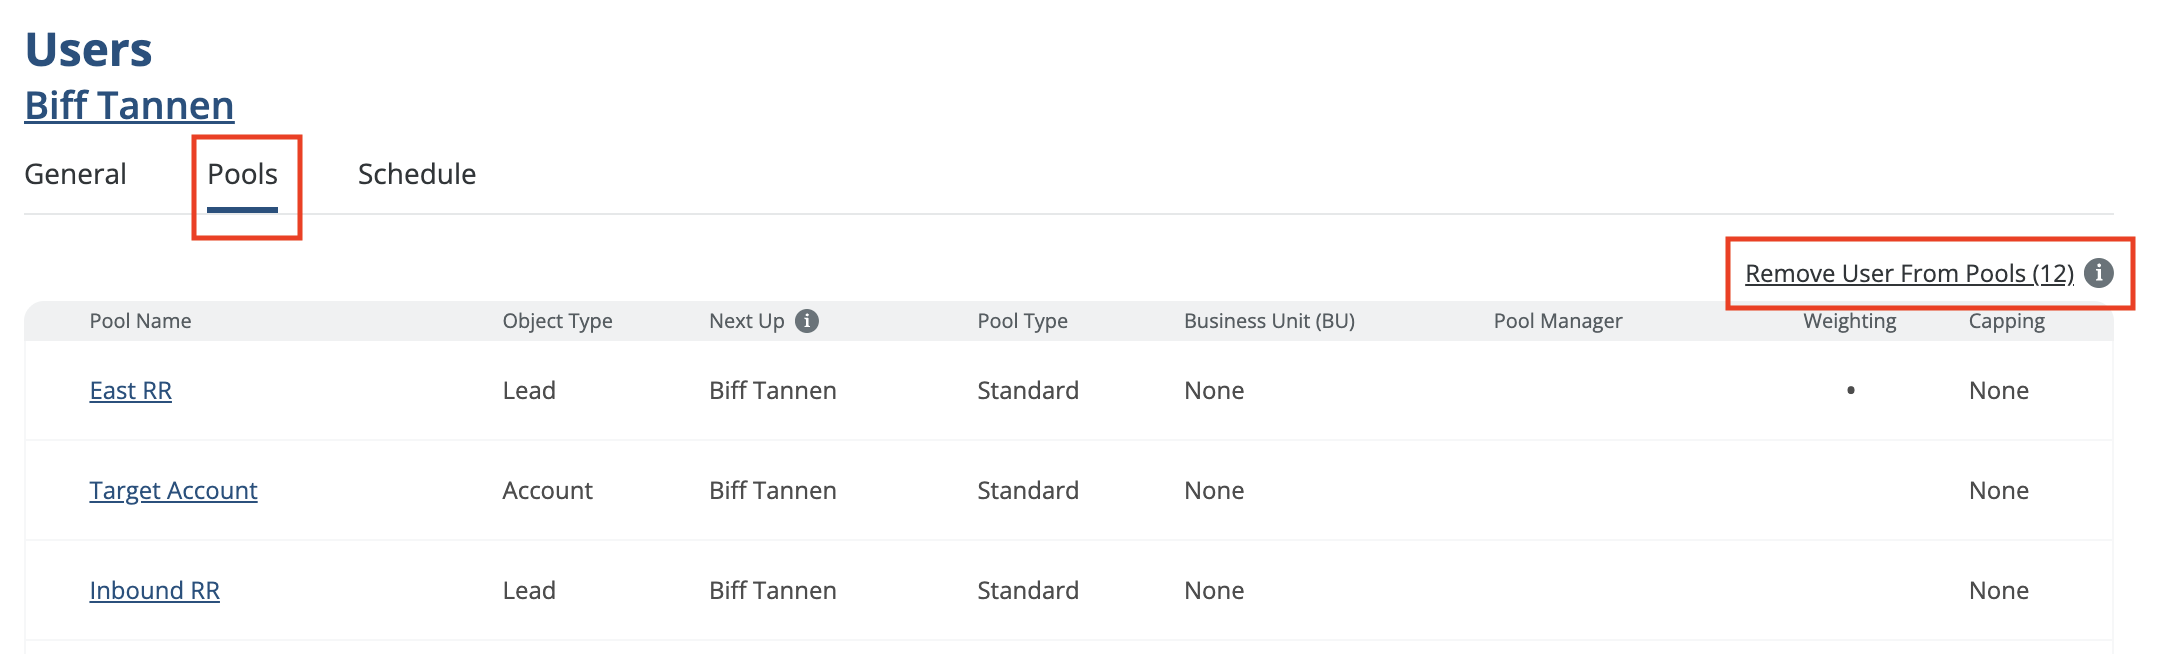
Task: Click the Pool Name column header
Action: click(x=140, y=321)
